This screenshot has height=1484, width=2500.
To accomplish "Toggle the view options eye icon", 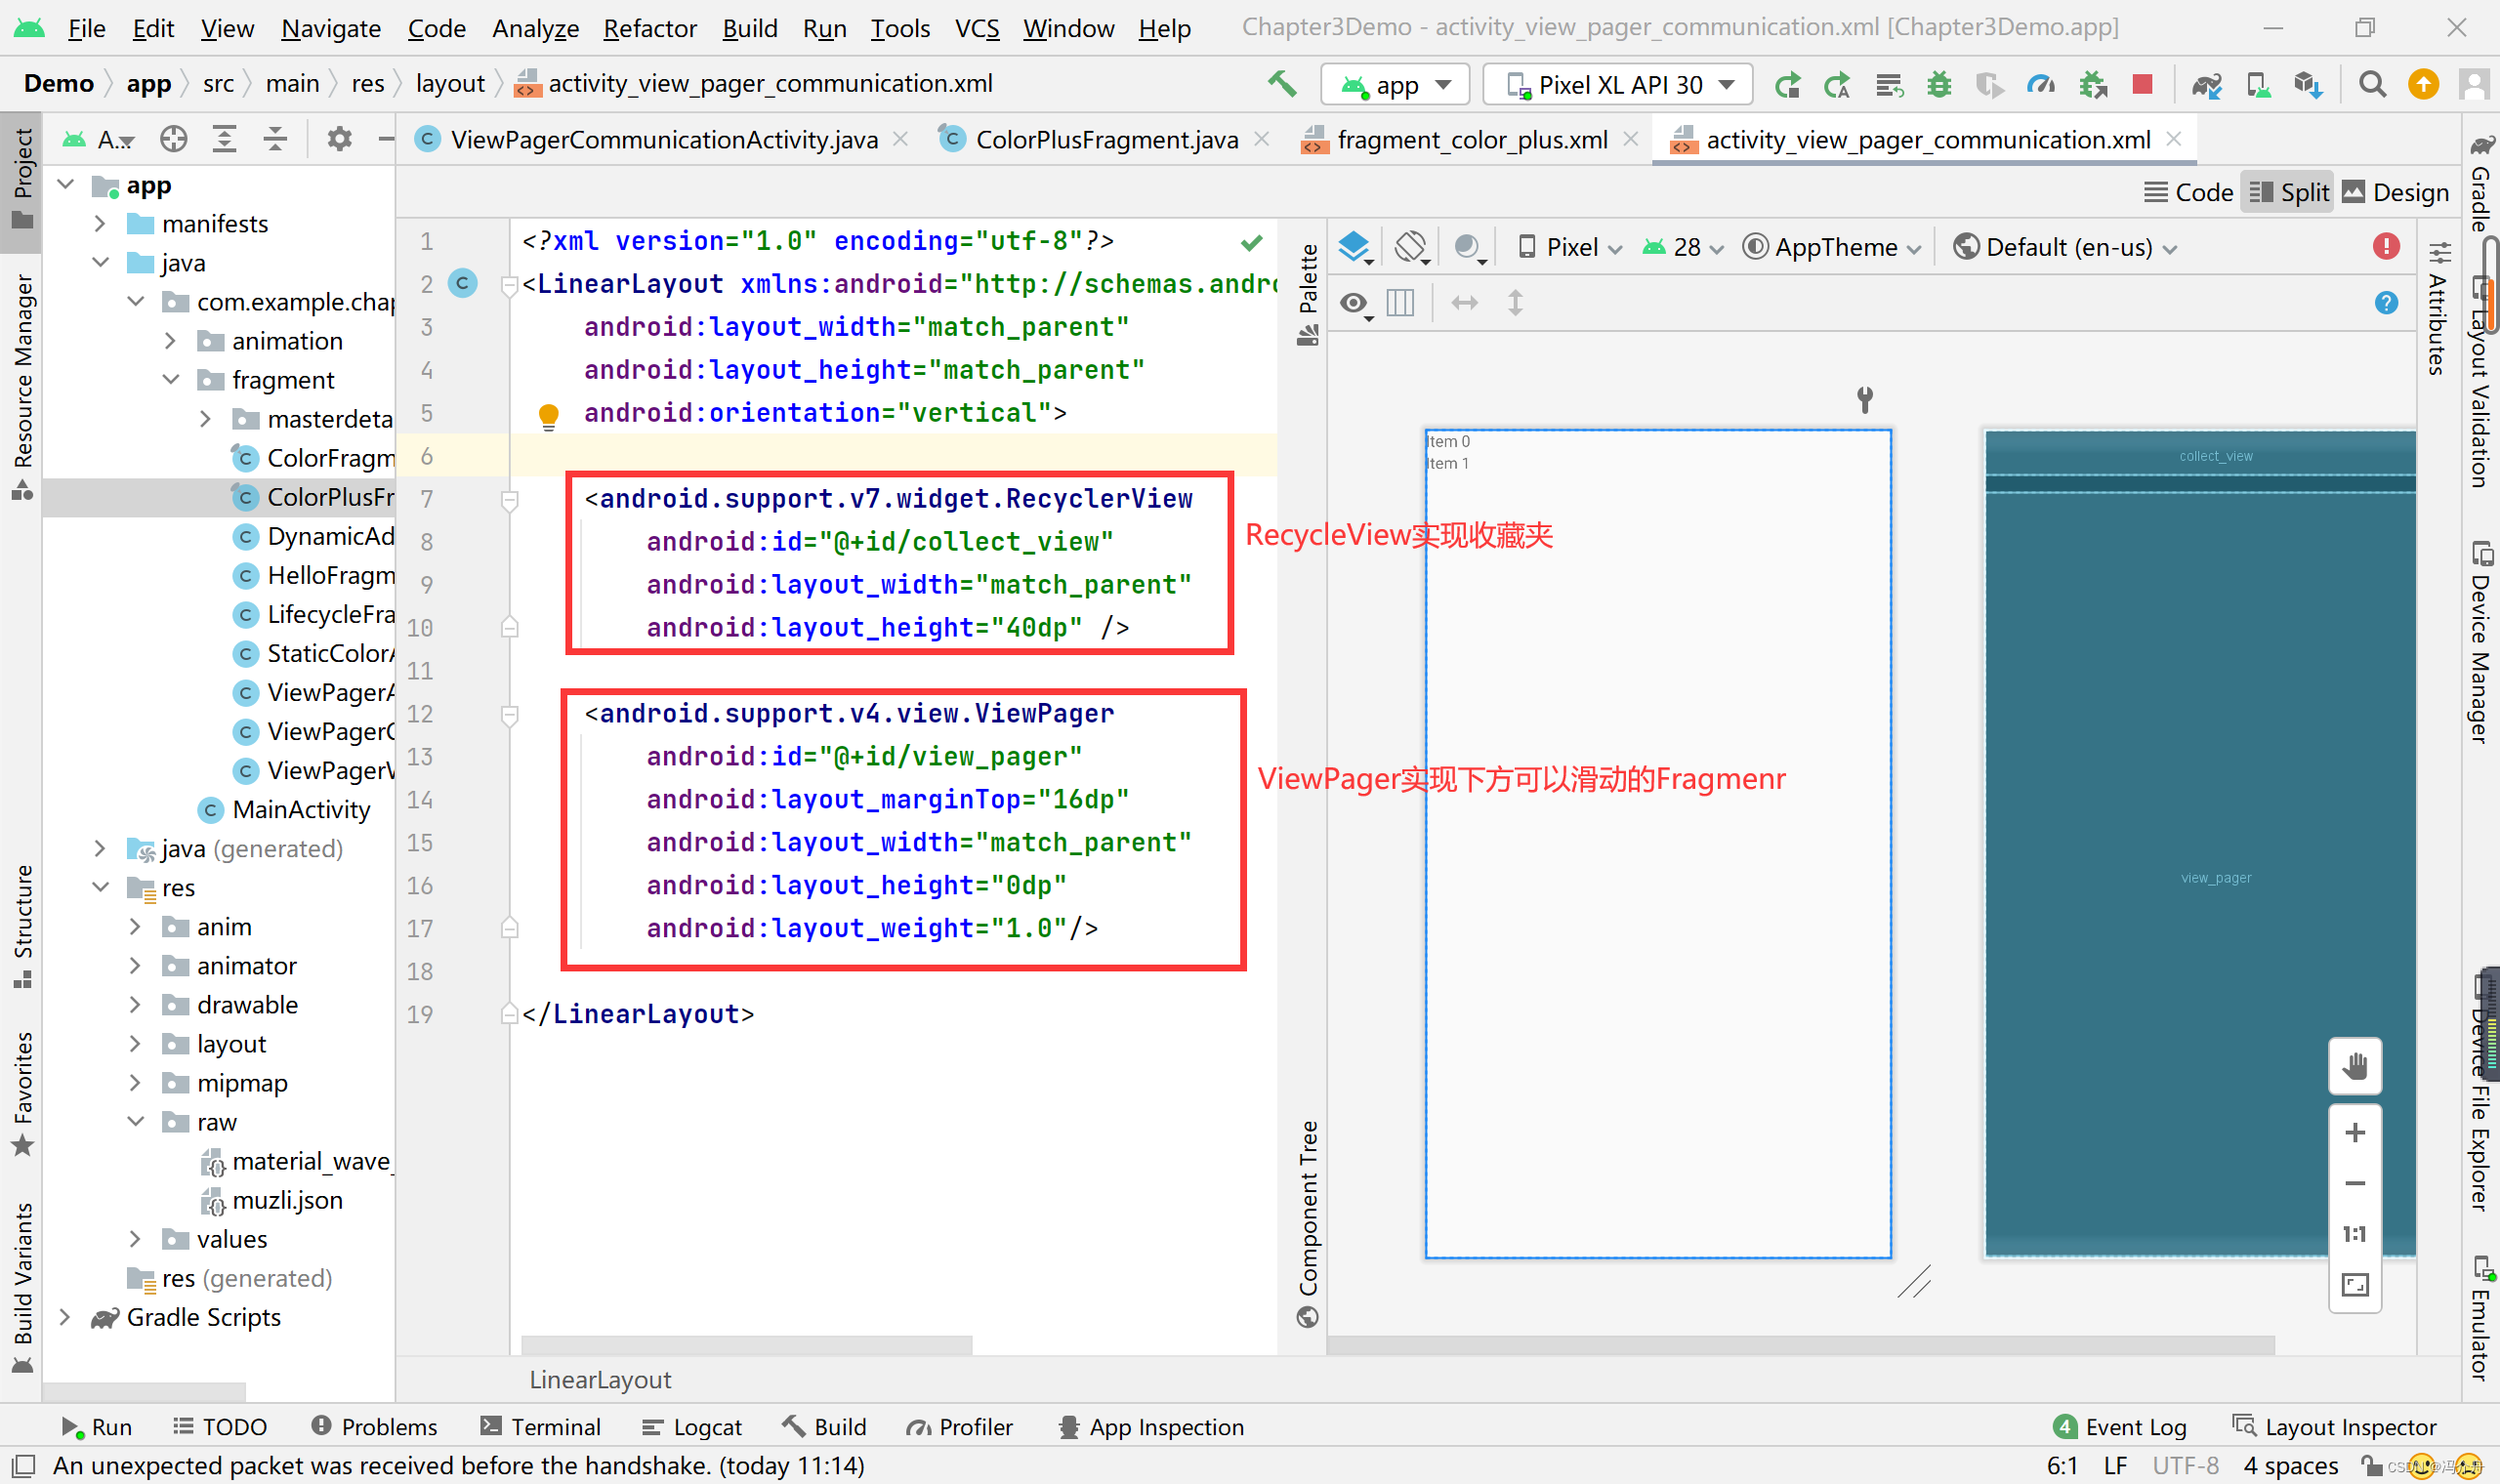I will [1355, 303].
